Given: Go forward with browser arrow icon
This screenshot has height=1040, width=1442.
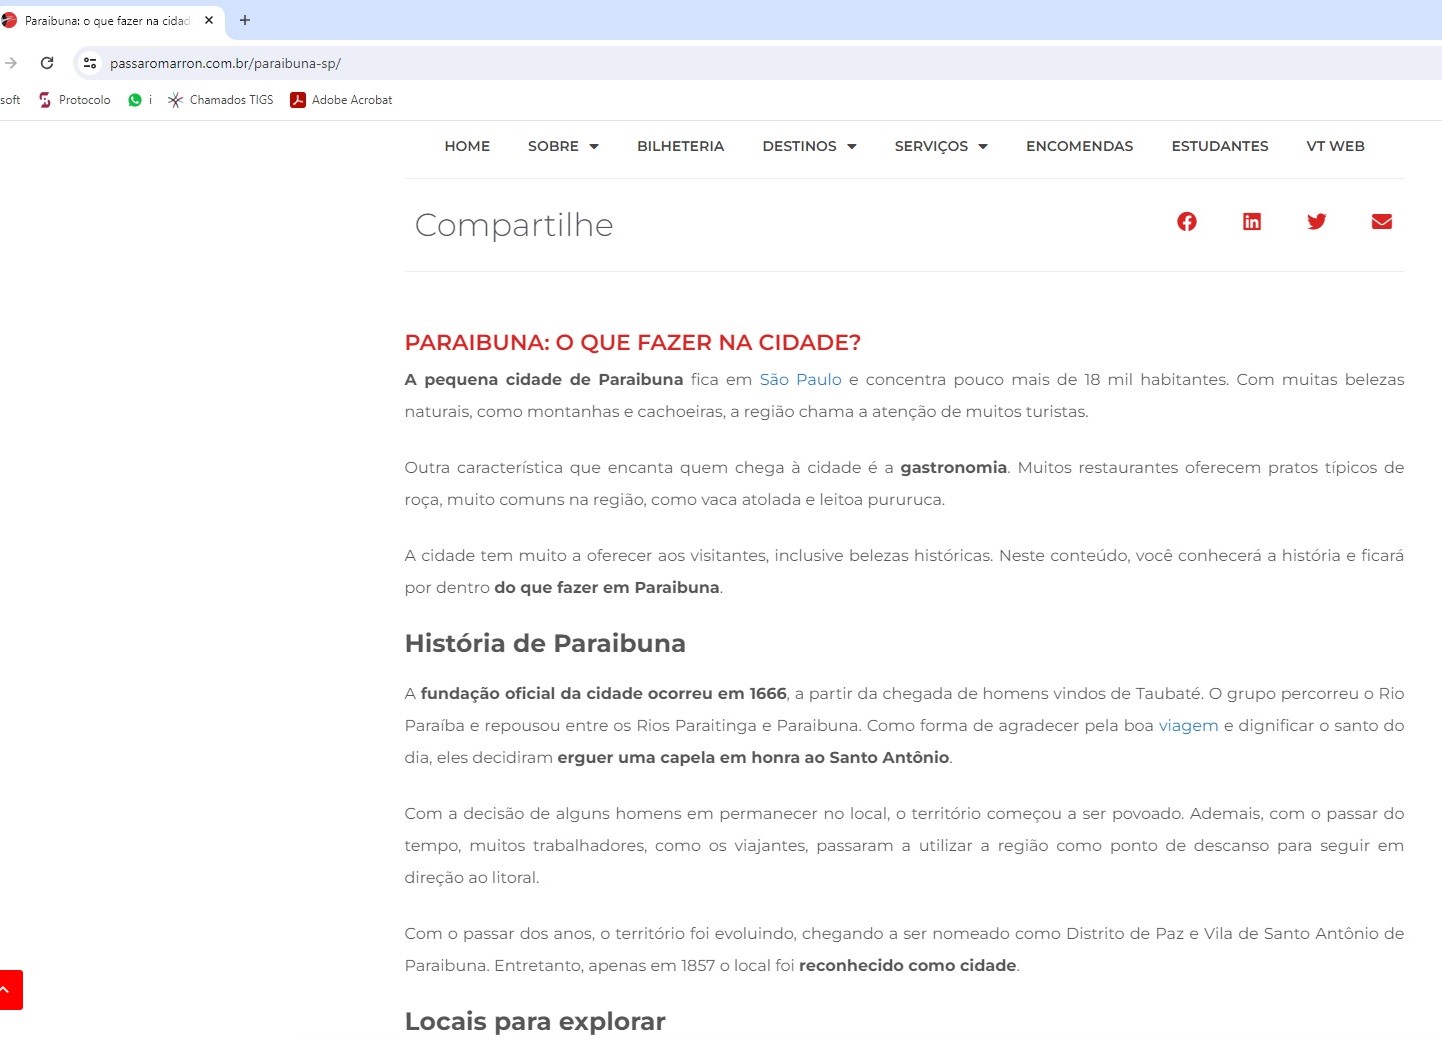Looking at the screenshot, I should click(x=11, y=63).
